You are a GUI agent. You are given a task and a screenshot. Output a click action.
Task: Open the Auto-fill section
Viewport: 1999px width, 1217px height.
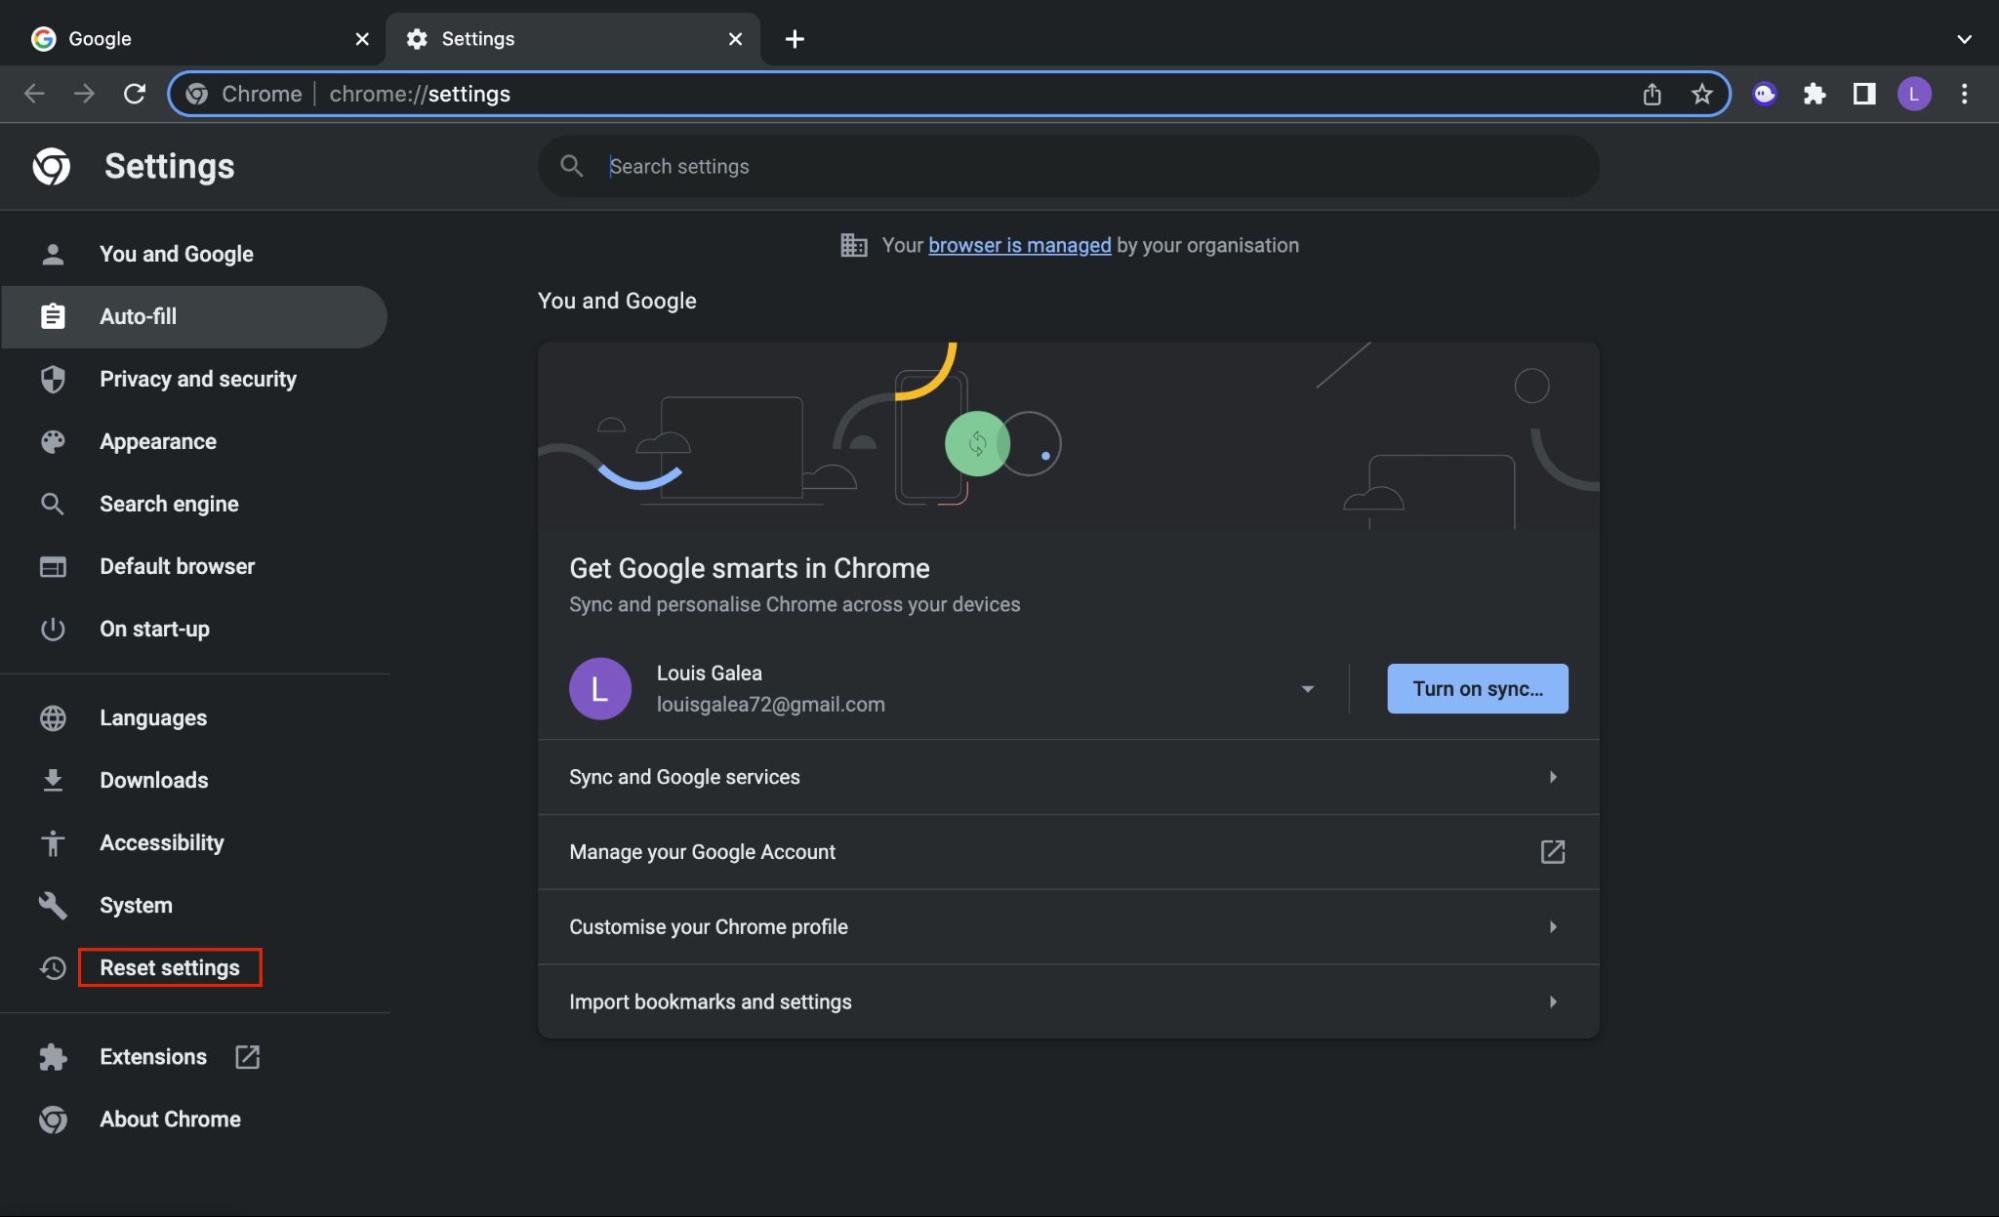point(194,316)
